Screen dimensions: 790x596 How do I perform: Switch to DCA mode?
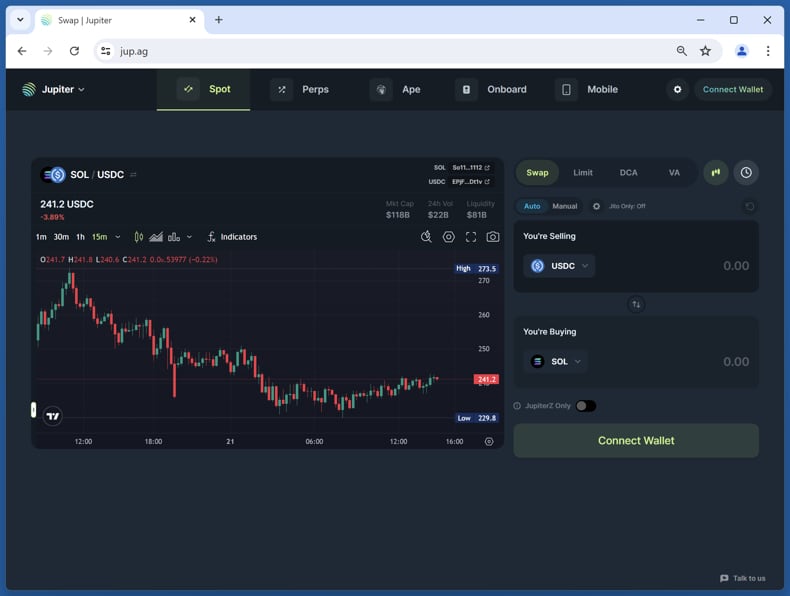point(628,172)
